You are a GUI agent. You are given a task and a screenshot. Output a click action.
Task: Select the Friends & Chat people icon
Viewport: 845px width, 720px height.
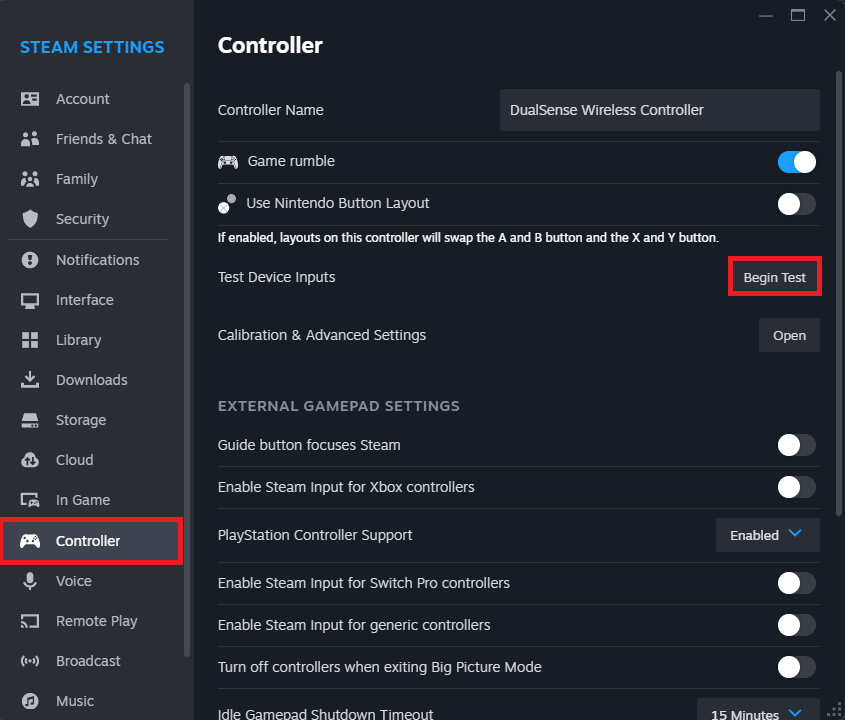pyautogui.click(x=30, y=139)
